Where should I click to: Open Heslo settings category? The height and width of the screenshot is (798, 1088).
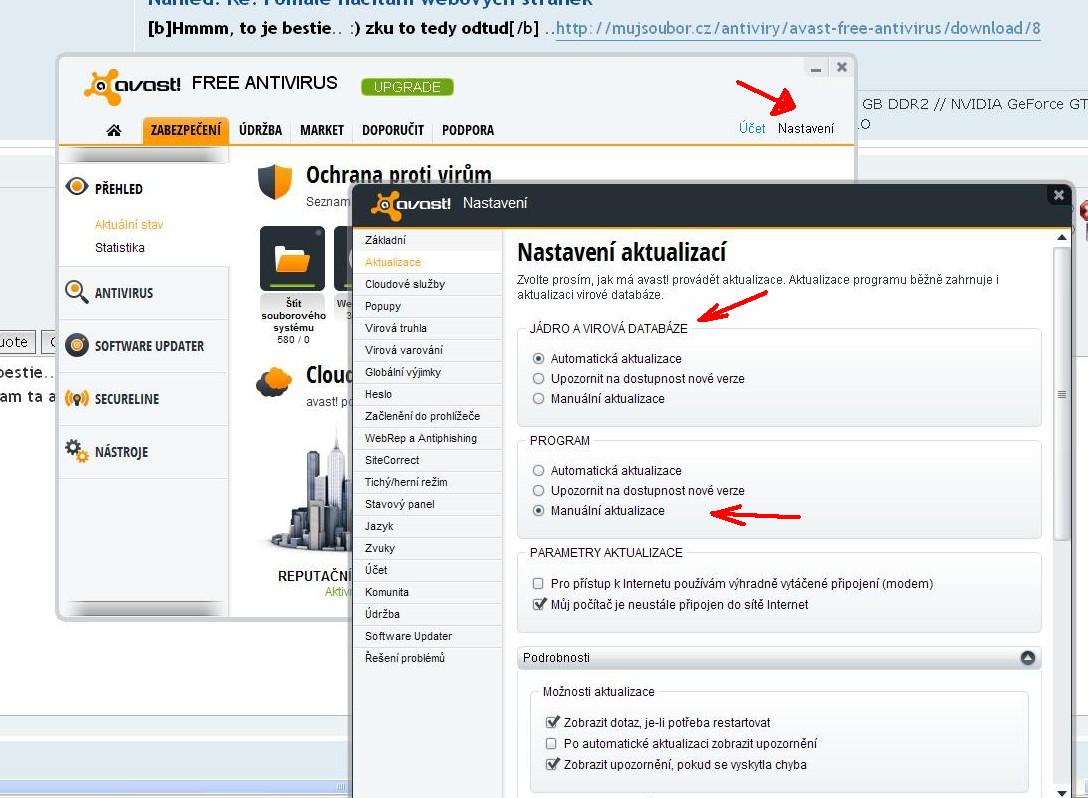coord(427,394)
